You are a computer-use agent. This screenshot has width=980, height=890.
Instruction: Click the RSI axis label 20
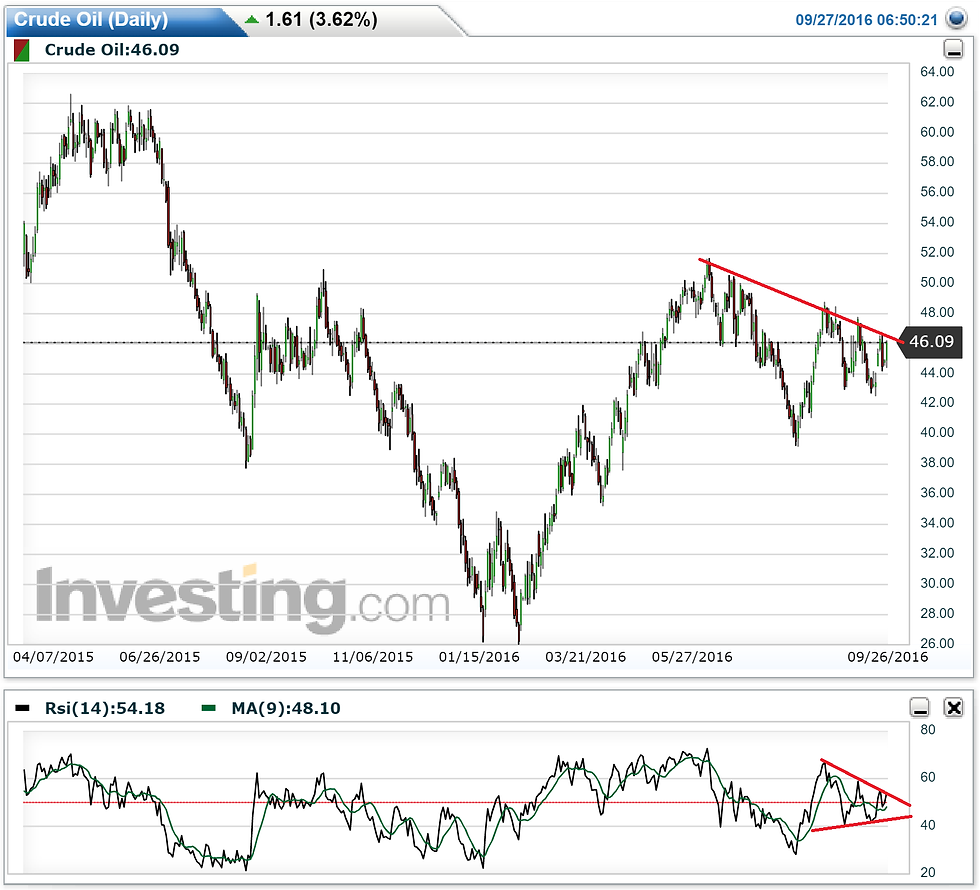[928, 872]
